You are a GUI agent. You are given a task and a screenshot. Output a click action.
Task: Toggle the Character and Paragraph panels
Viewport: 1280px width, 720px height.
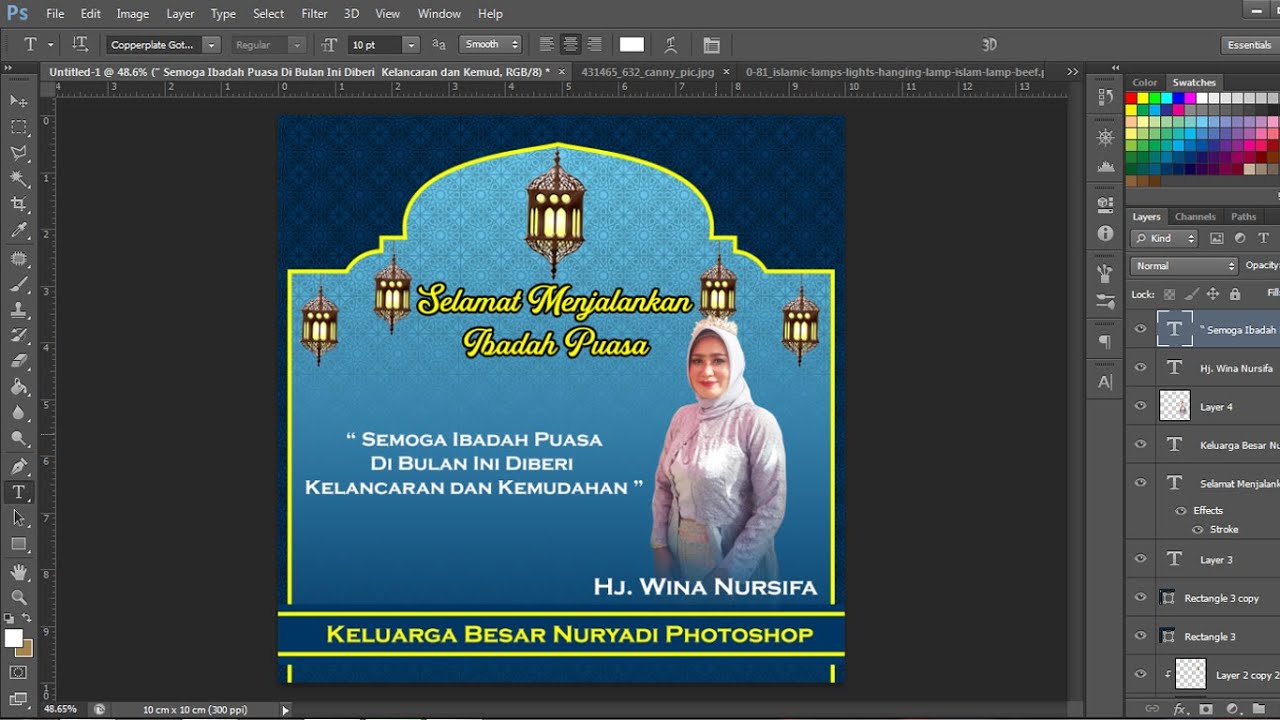click(x=711, y=44)
